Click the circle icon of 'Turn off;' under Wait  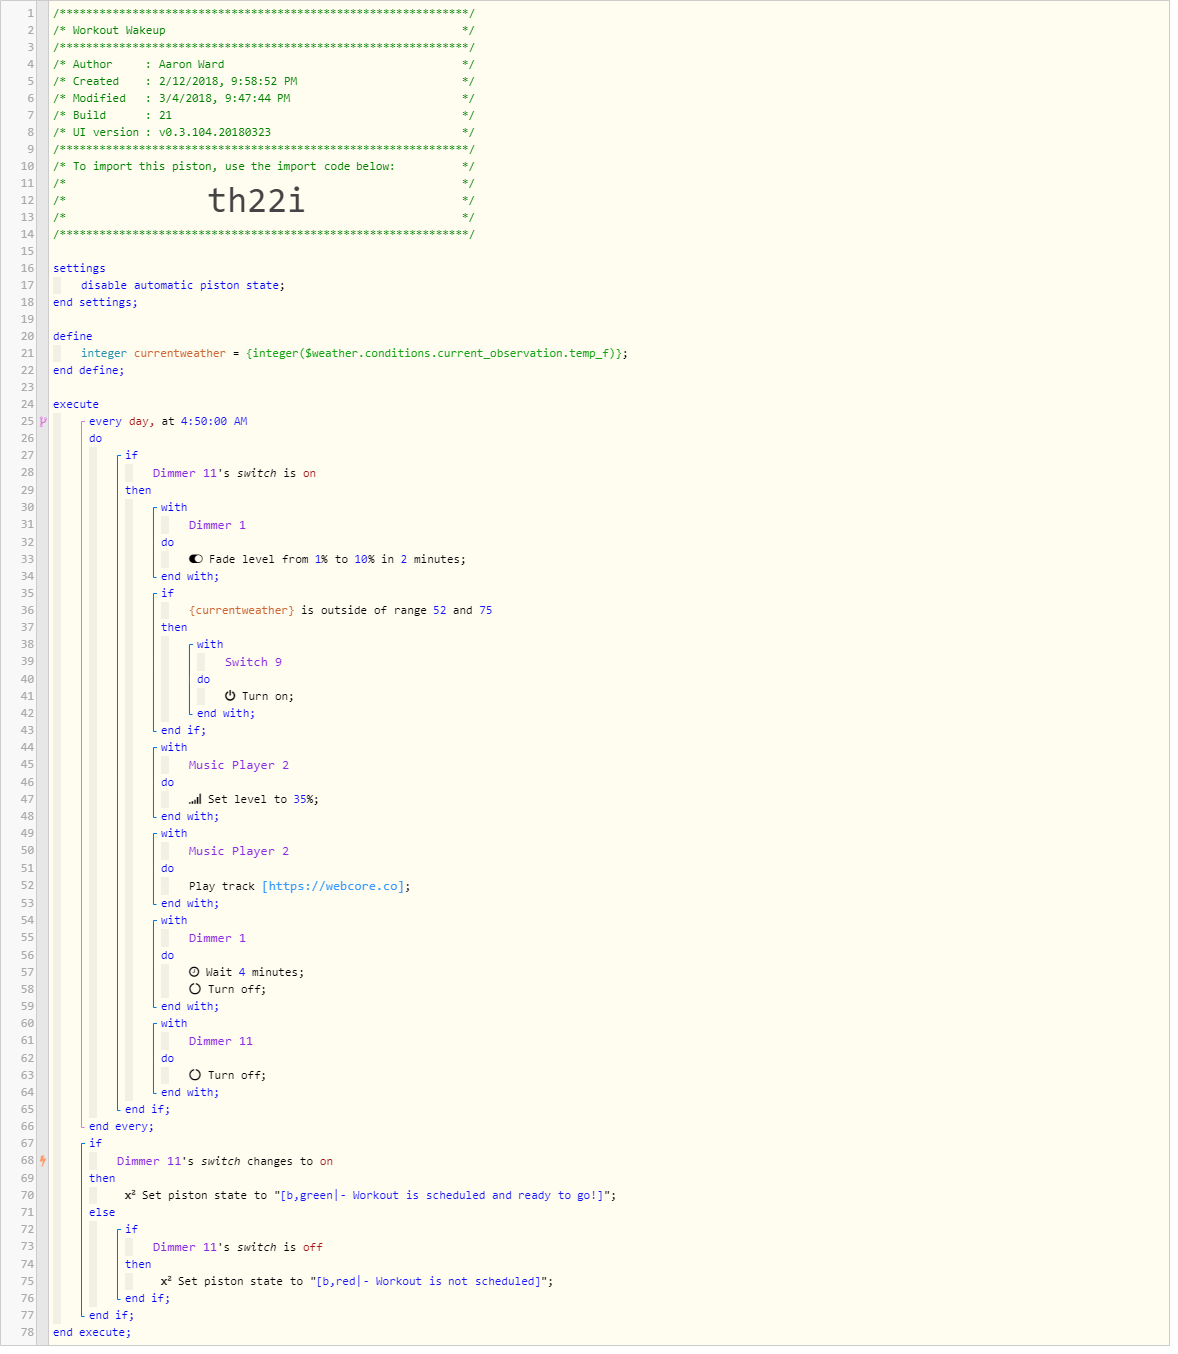[195, 989]
